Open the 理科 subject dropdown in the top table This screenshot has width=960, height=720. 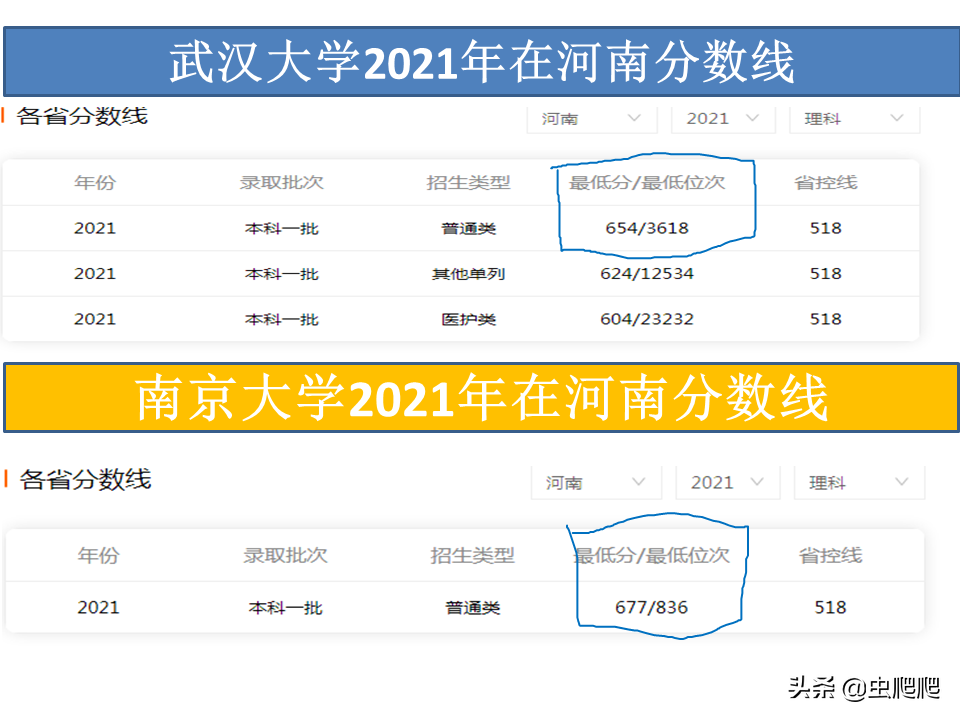point(853,118)
